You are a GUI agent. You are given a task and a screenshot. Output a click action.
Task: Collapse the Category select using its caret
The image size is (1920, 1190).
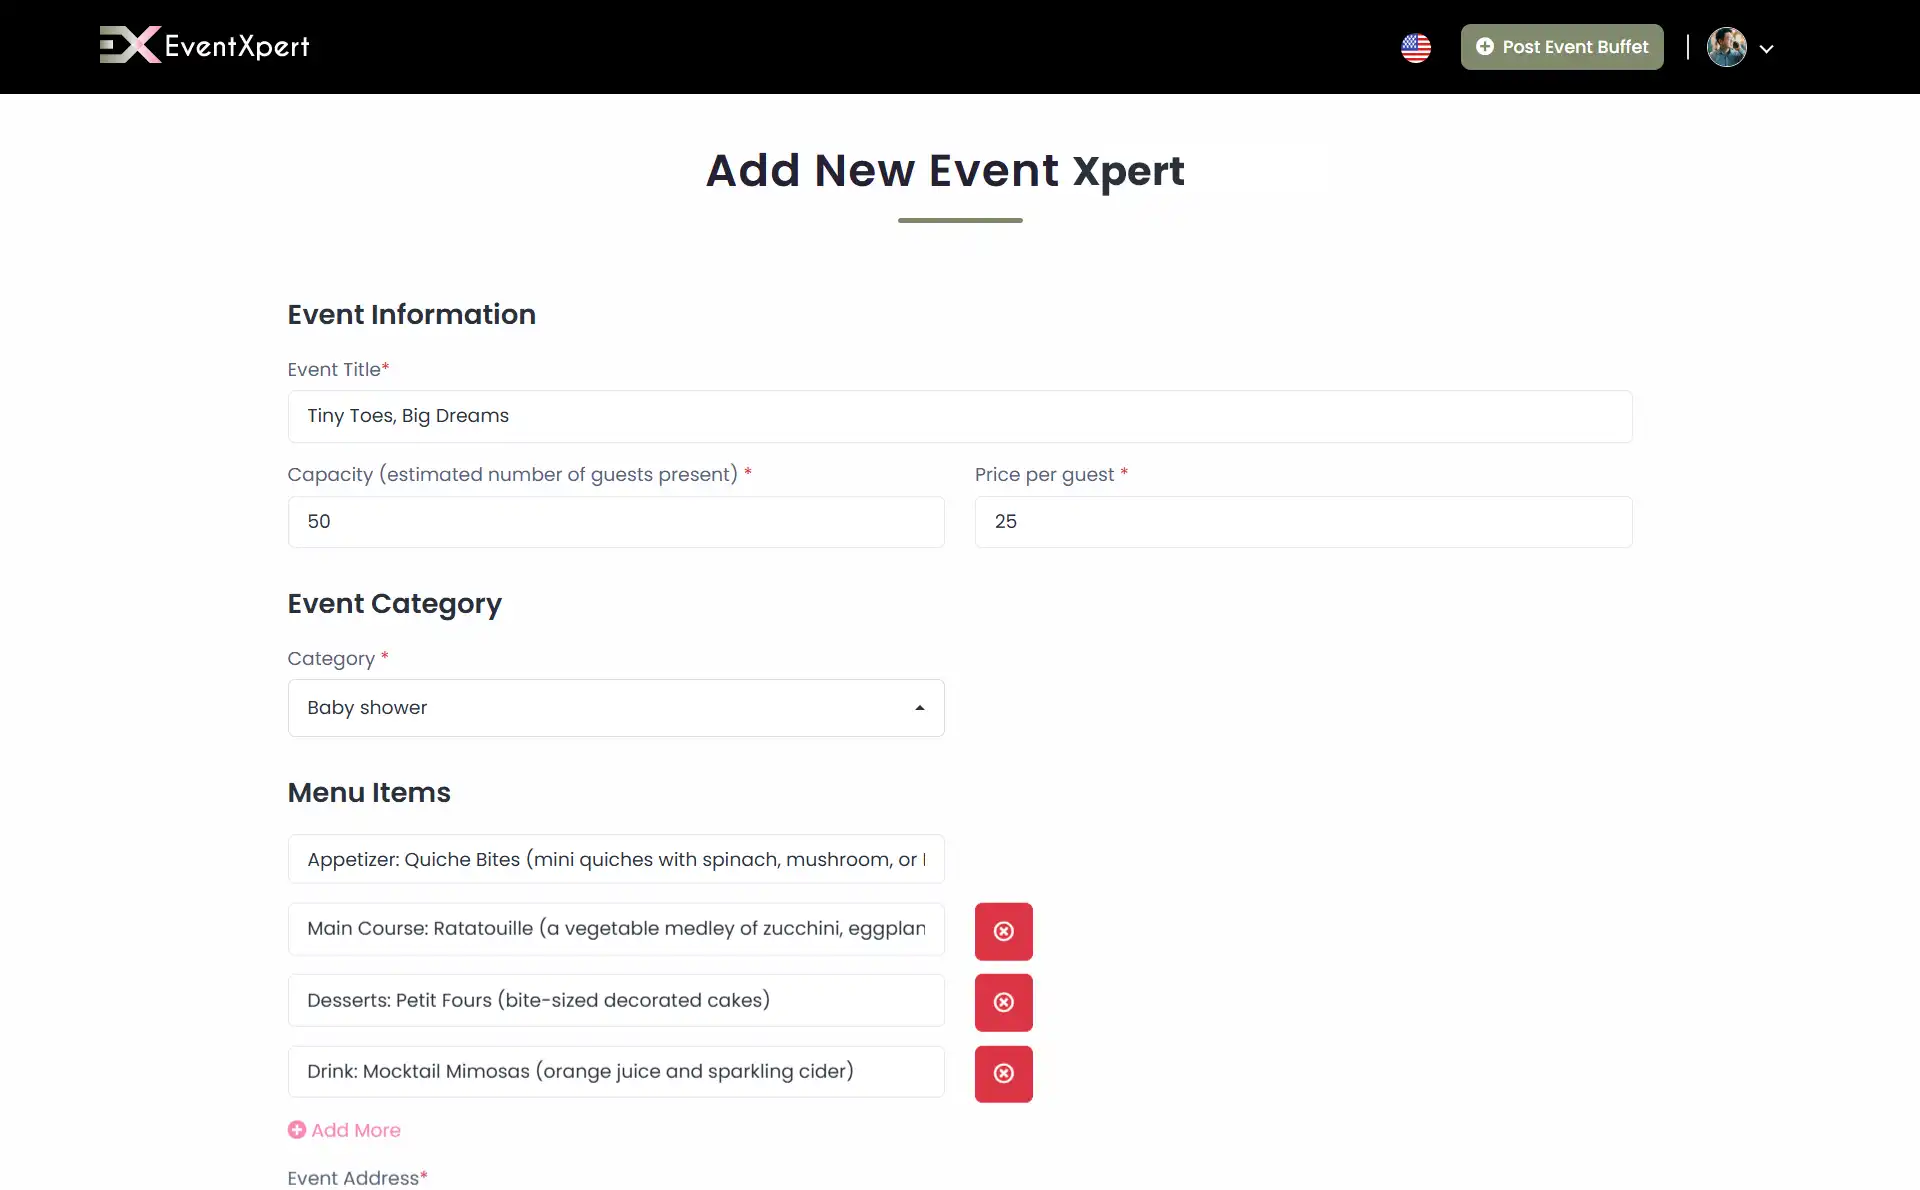click(919, 707)
